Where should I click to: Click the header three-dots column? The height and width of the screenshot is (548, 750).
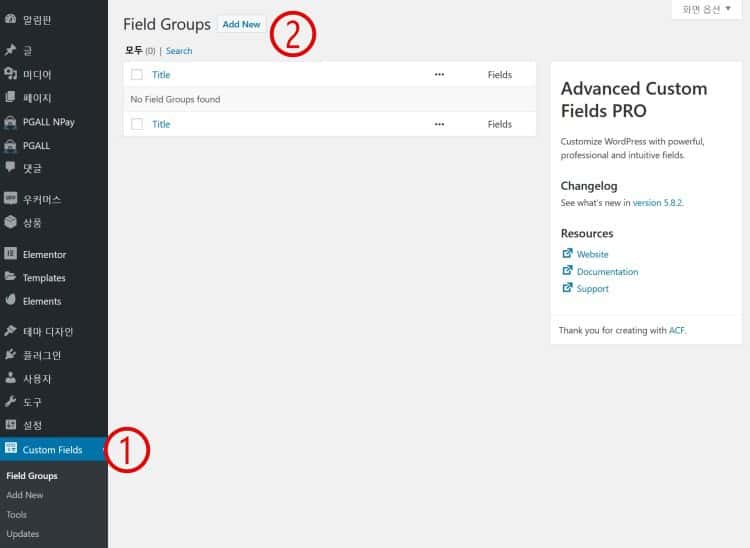[x=439, y=75]
